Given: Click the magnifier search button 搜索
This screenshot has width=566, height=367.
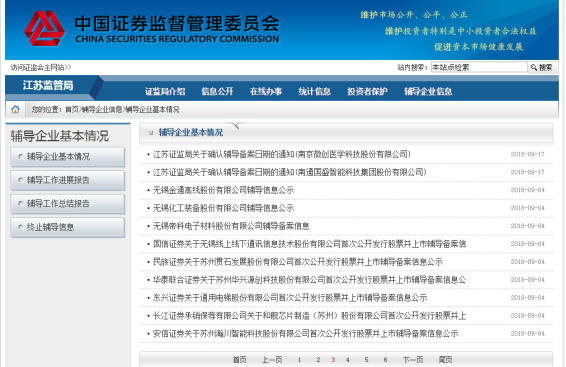Looking at the screenshot, I should click(543, 67).
